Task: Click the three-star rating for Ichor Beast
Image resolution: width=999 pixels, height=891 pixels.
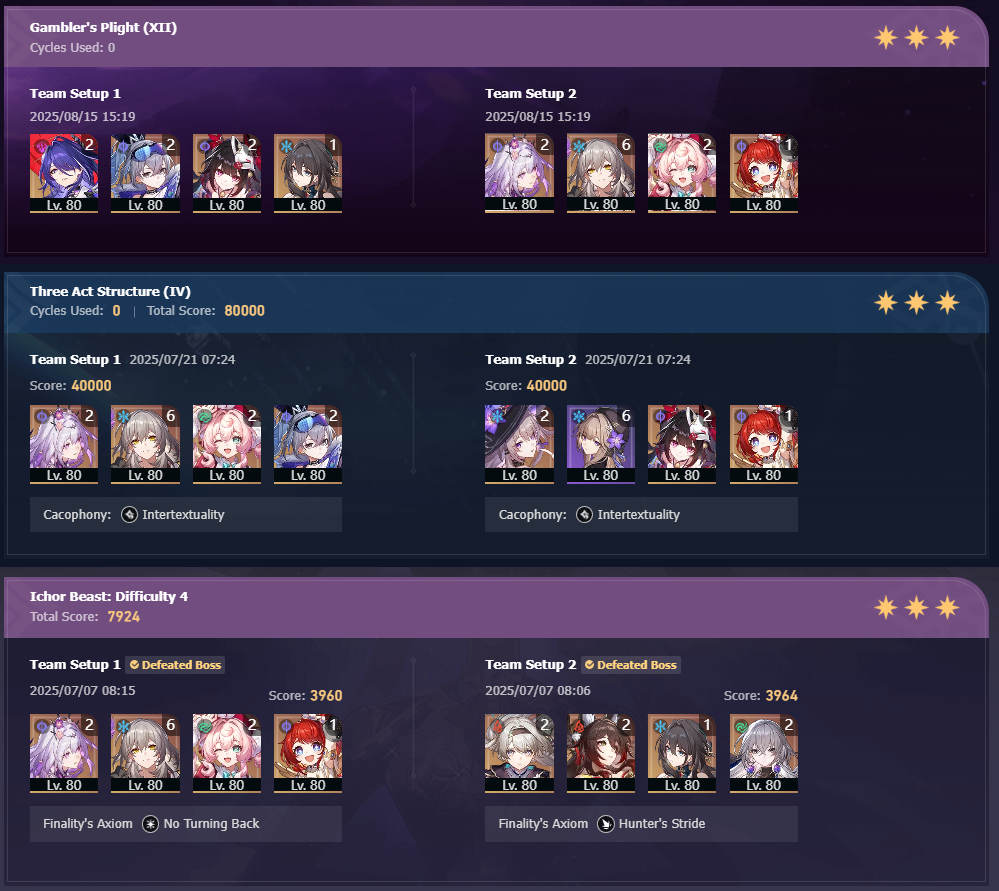Action: tap(917, 607)
